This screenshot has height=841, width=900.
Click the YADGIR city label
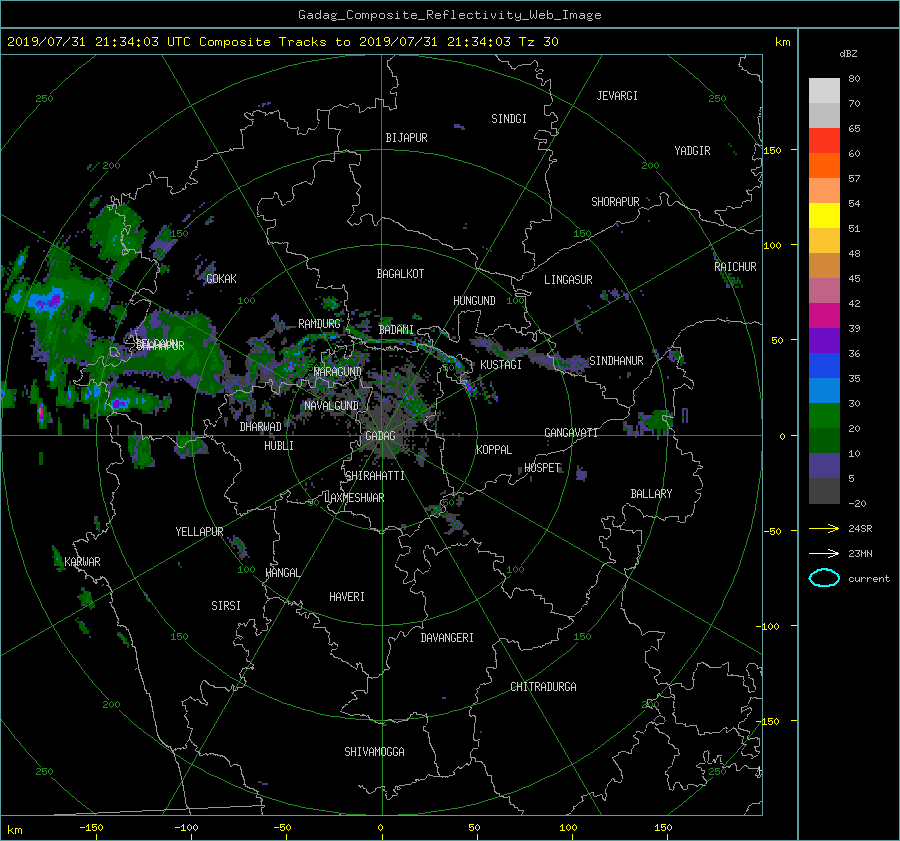pyautogui.click(x=692, y=151)
